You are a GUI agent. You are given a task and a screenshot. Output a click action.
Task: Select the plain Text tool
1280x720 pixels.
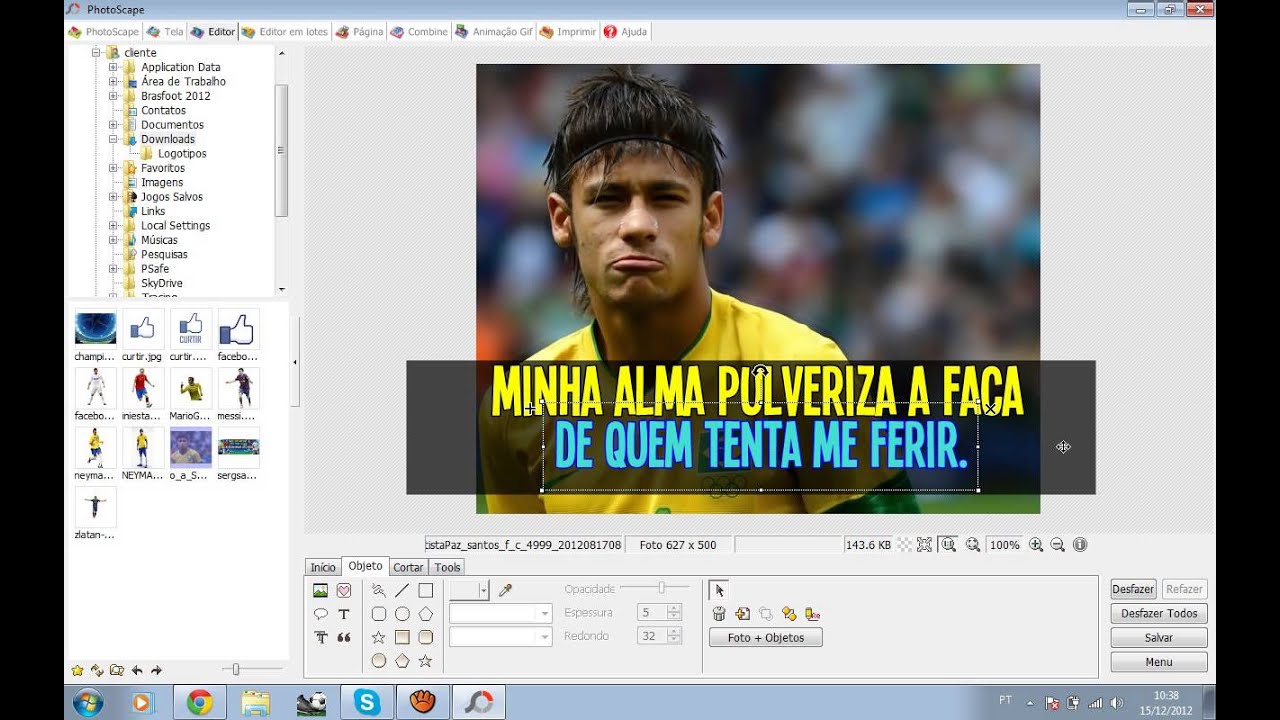344,614
